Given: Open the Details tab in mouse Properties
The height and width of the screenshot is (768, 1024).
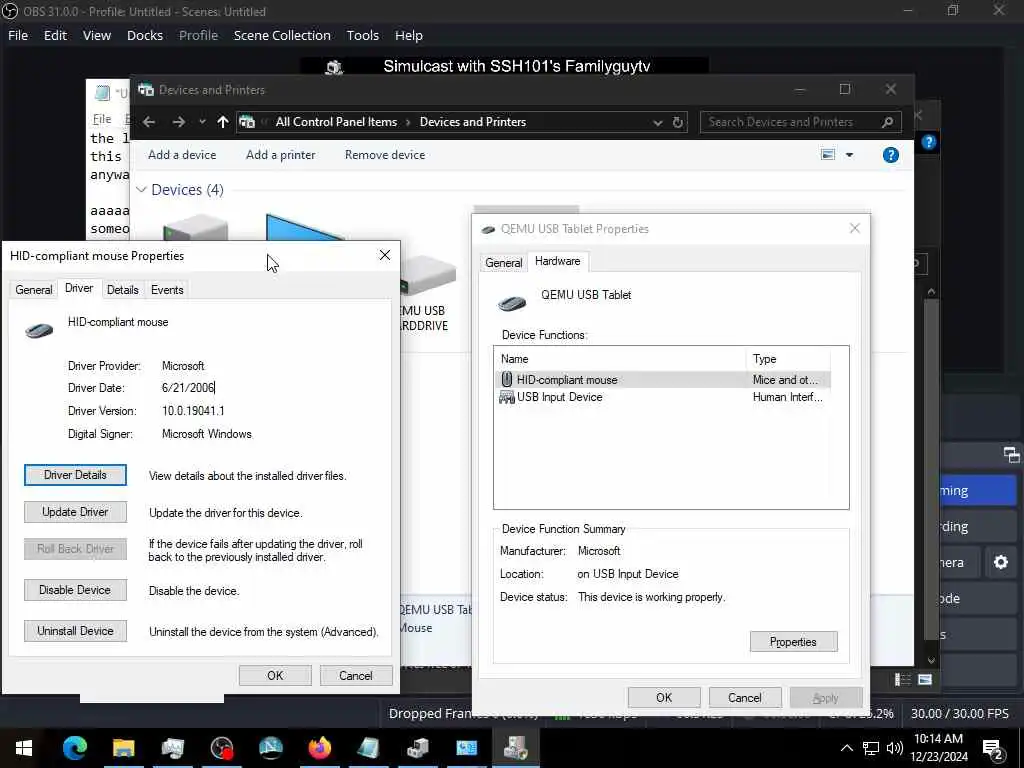Looking at the screenshot, I should (122, 290).
